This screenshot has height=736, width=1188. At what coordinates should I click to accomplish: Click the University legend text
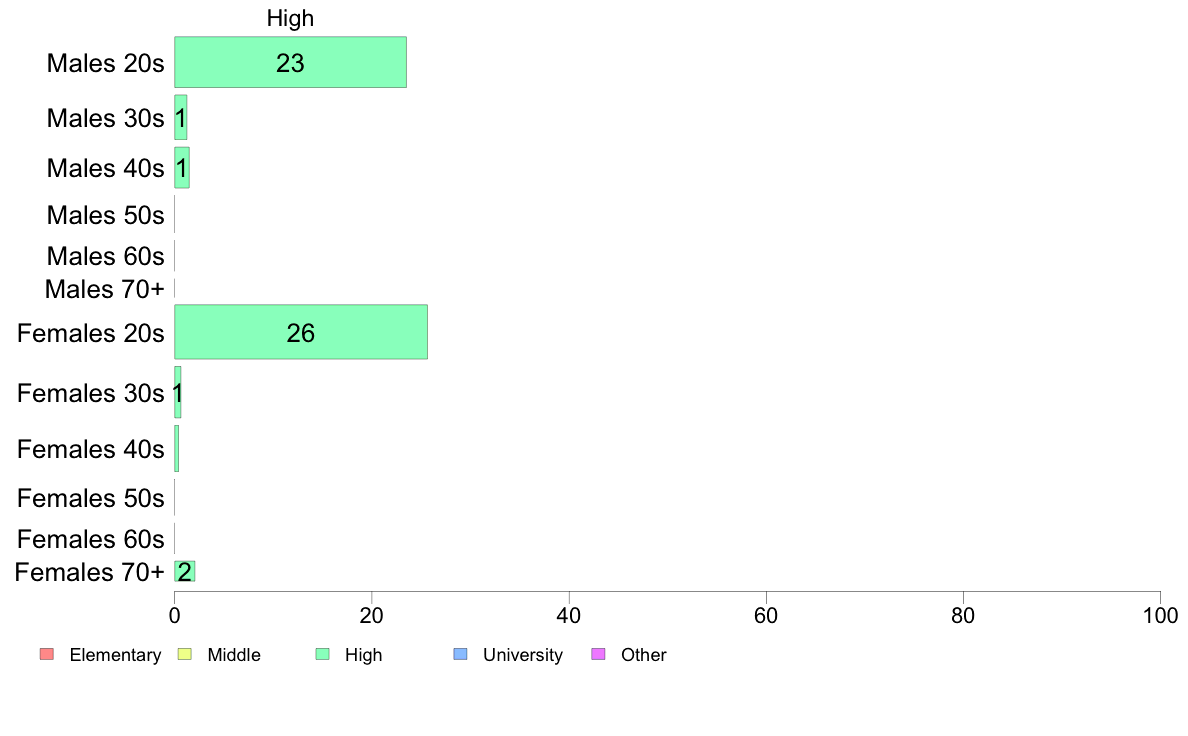coord(523,655)
